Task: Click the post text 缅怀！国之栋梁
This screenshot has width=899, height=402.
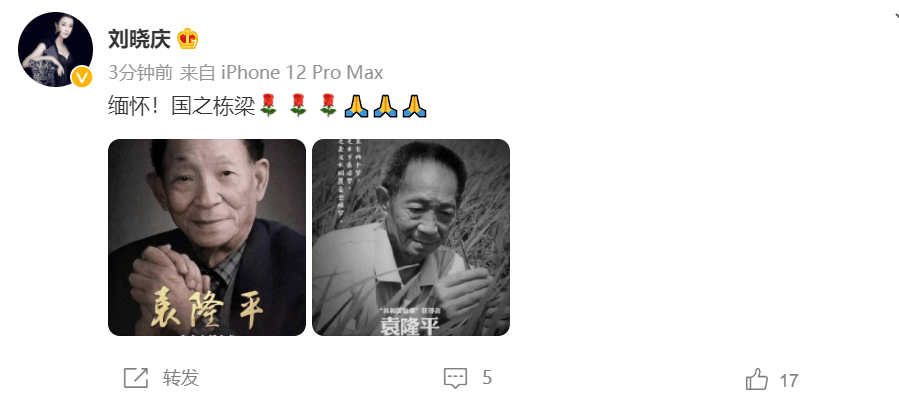Action: coord(181,107)
